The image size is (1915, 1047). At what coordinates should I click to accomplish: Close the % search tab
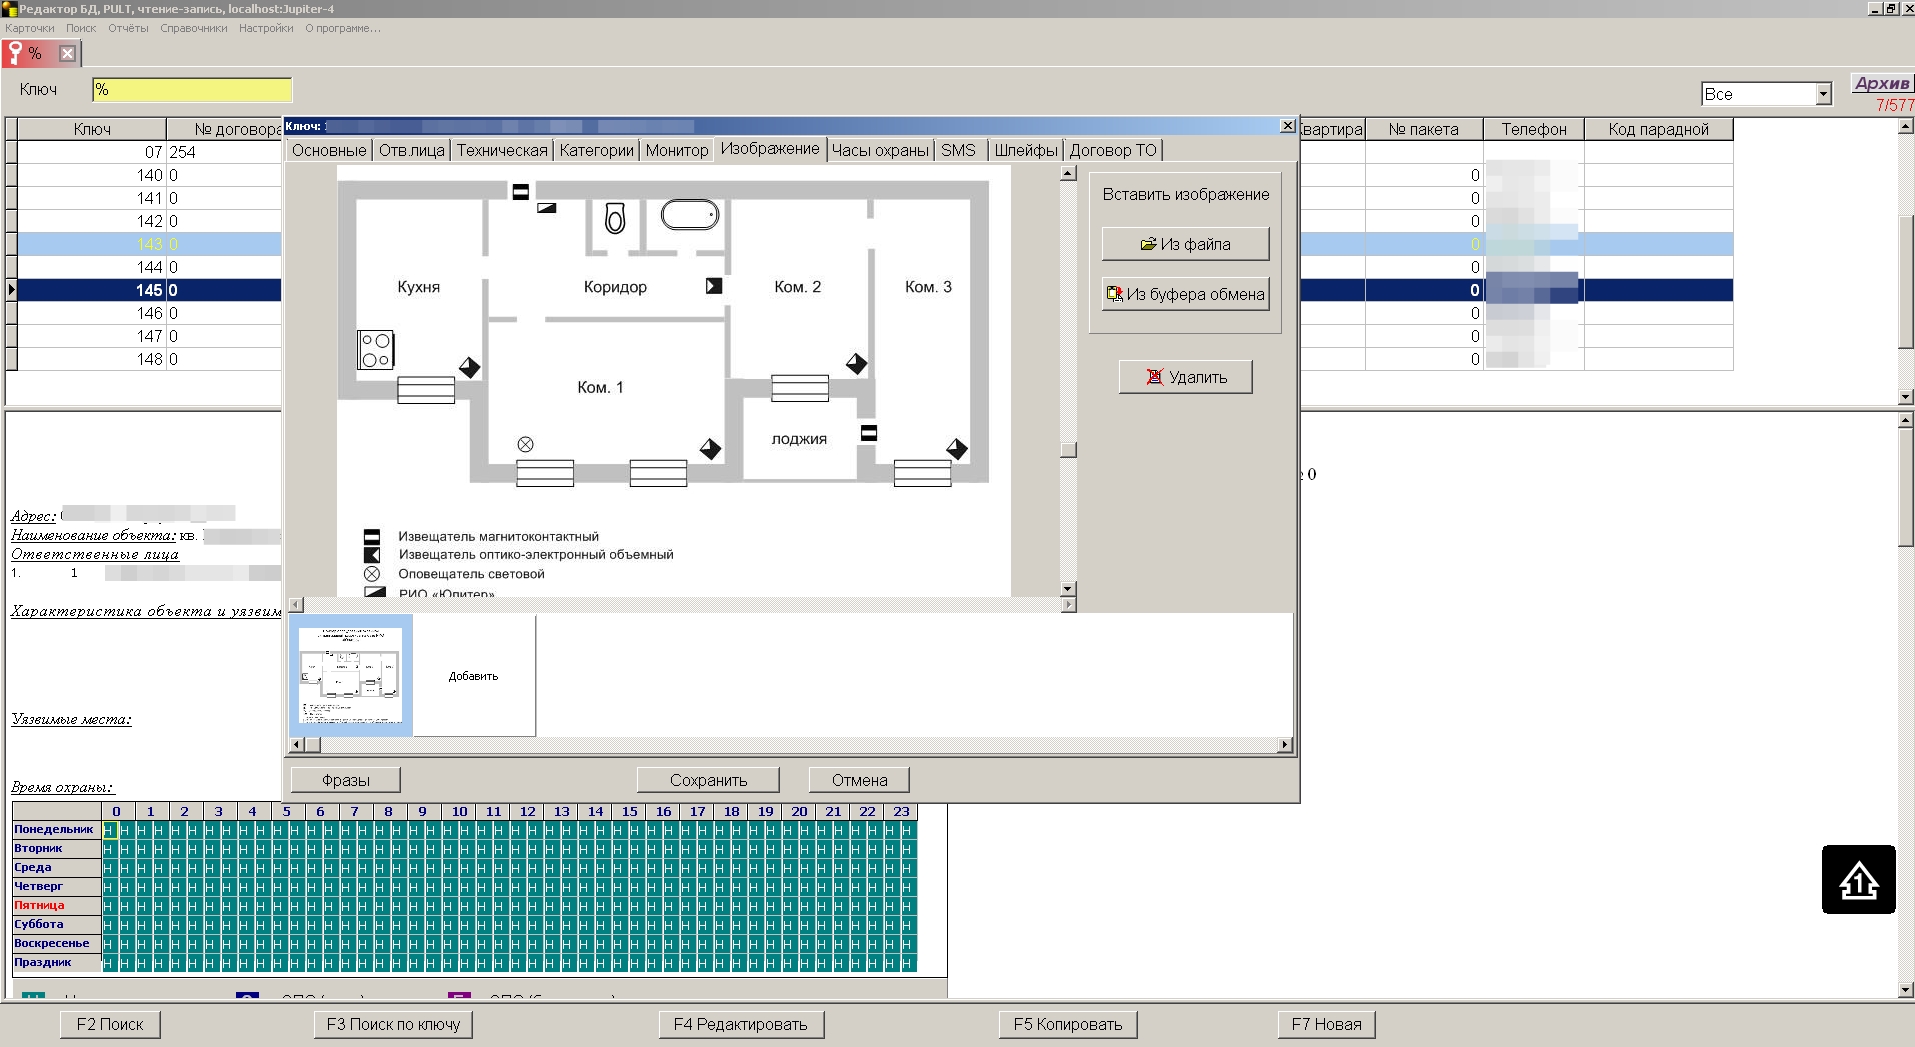click(67, 54)
